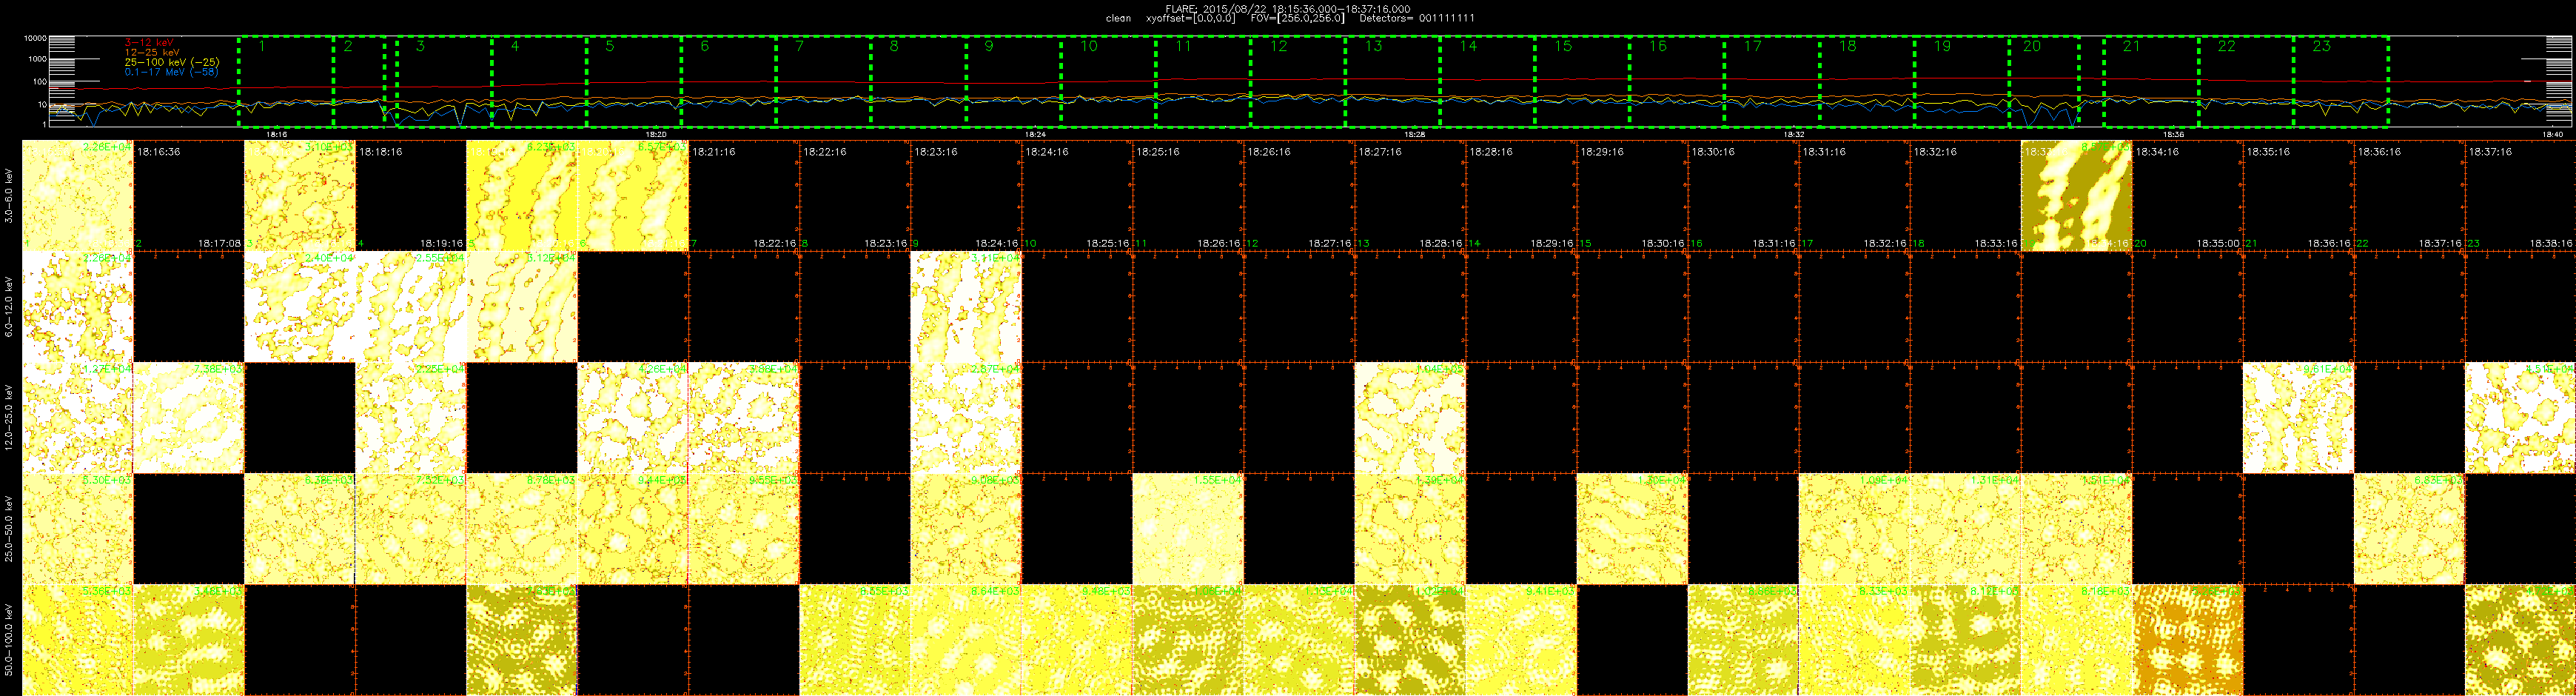Open the 50.0-100.0 keV image in panel 5
The height and width of the screenshot is (696, 2576).
pos(522,640)
